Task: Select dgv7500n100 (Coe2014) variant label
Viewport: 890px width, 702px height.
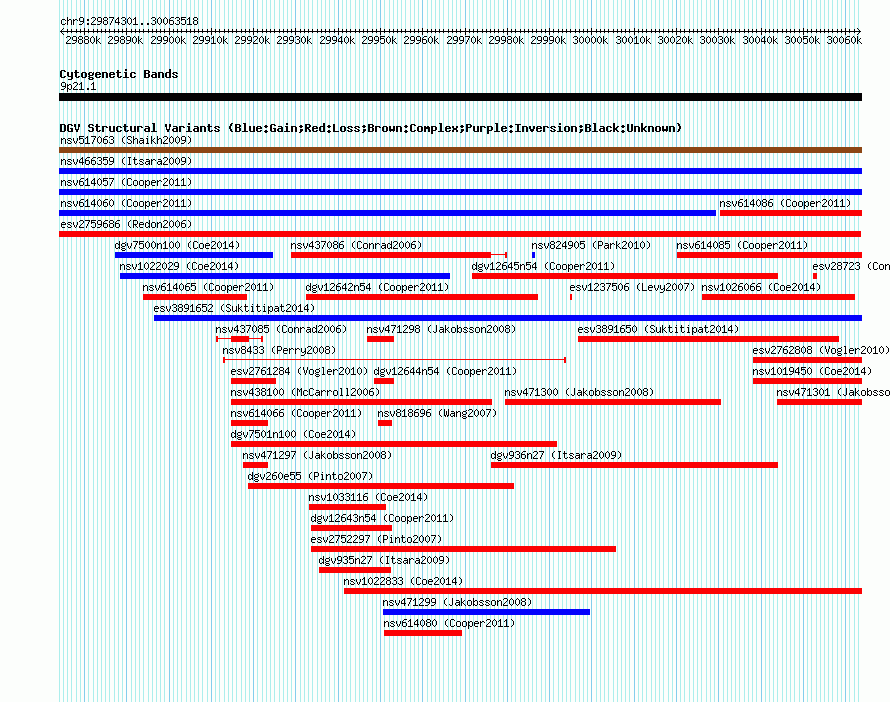Action: 177,245
